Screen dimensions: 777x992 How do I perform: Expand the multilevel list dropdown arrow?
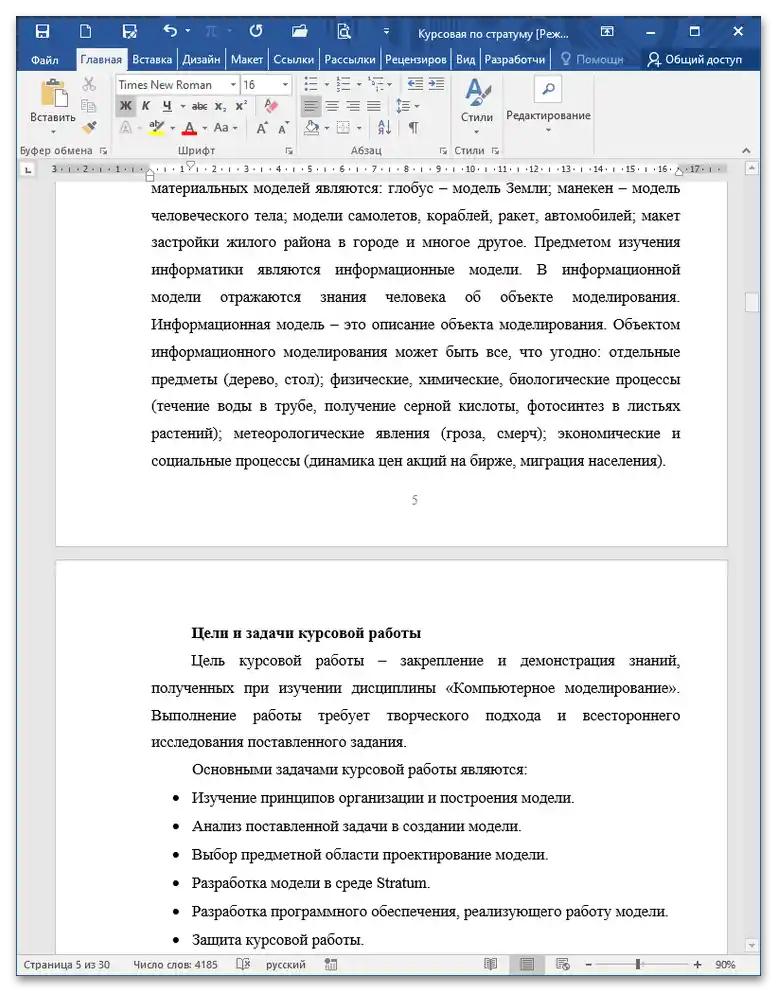(x=390, y=84)
